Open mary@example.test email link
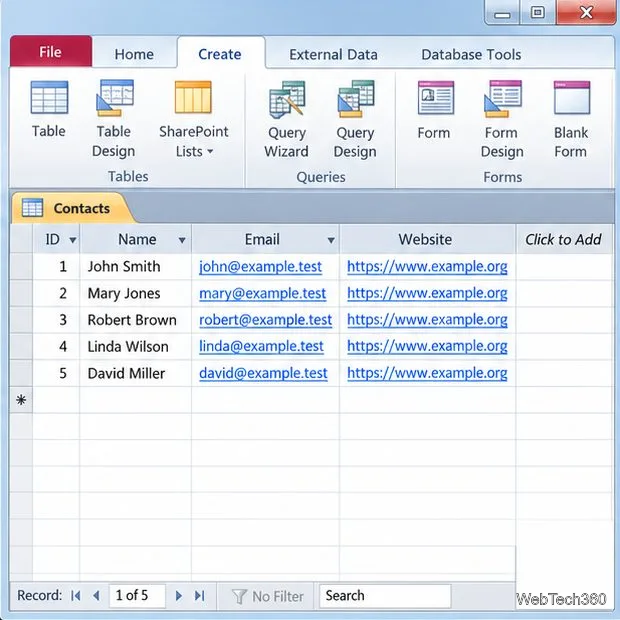 point(263,293)
